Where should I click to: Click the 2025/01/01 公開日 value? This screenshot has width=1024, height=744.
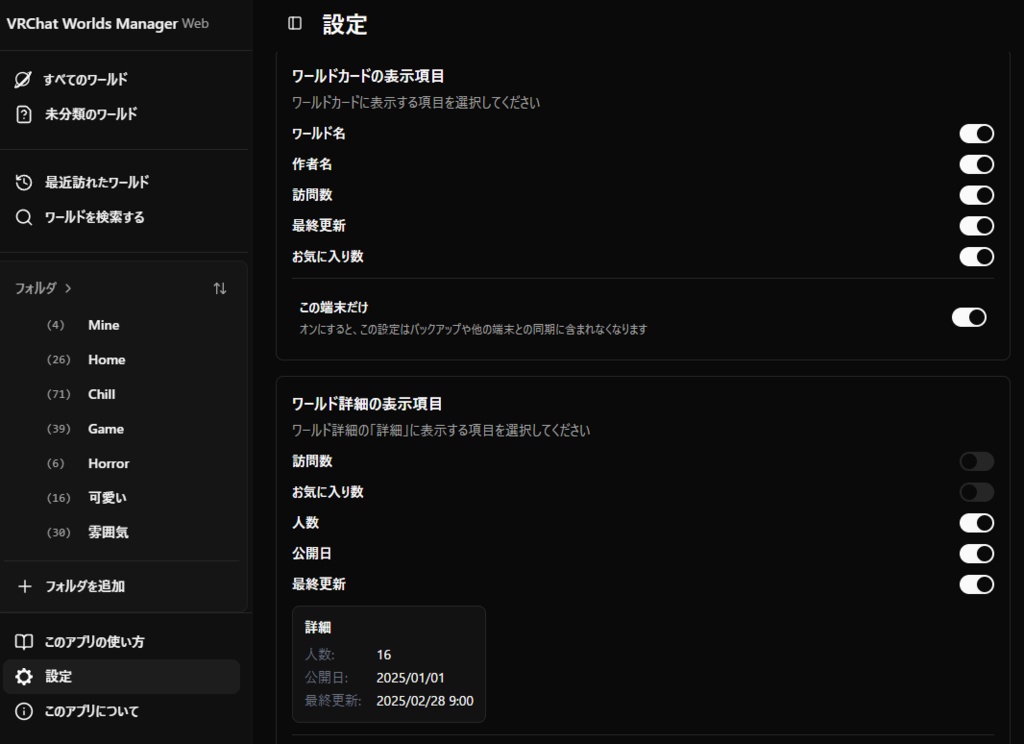(410, 678)
